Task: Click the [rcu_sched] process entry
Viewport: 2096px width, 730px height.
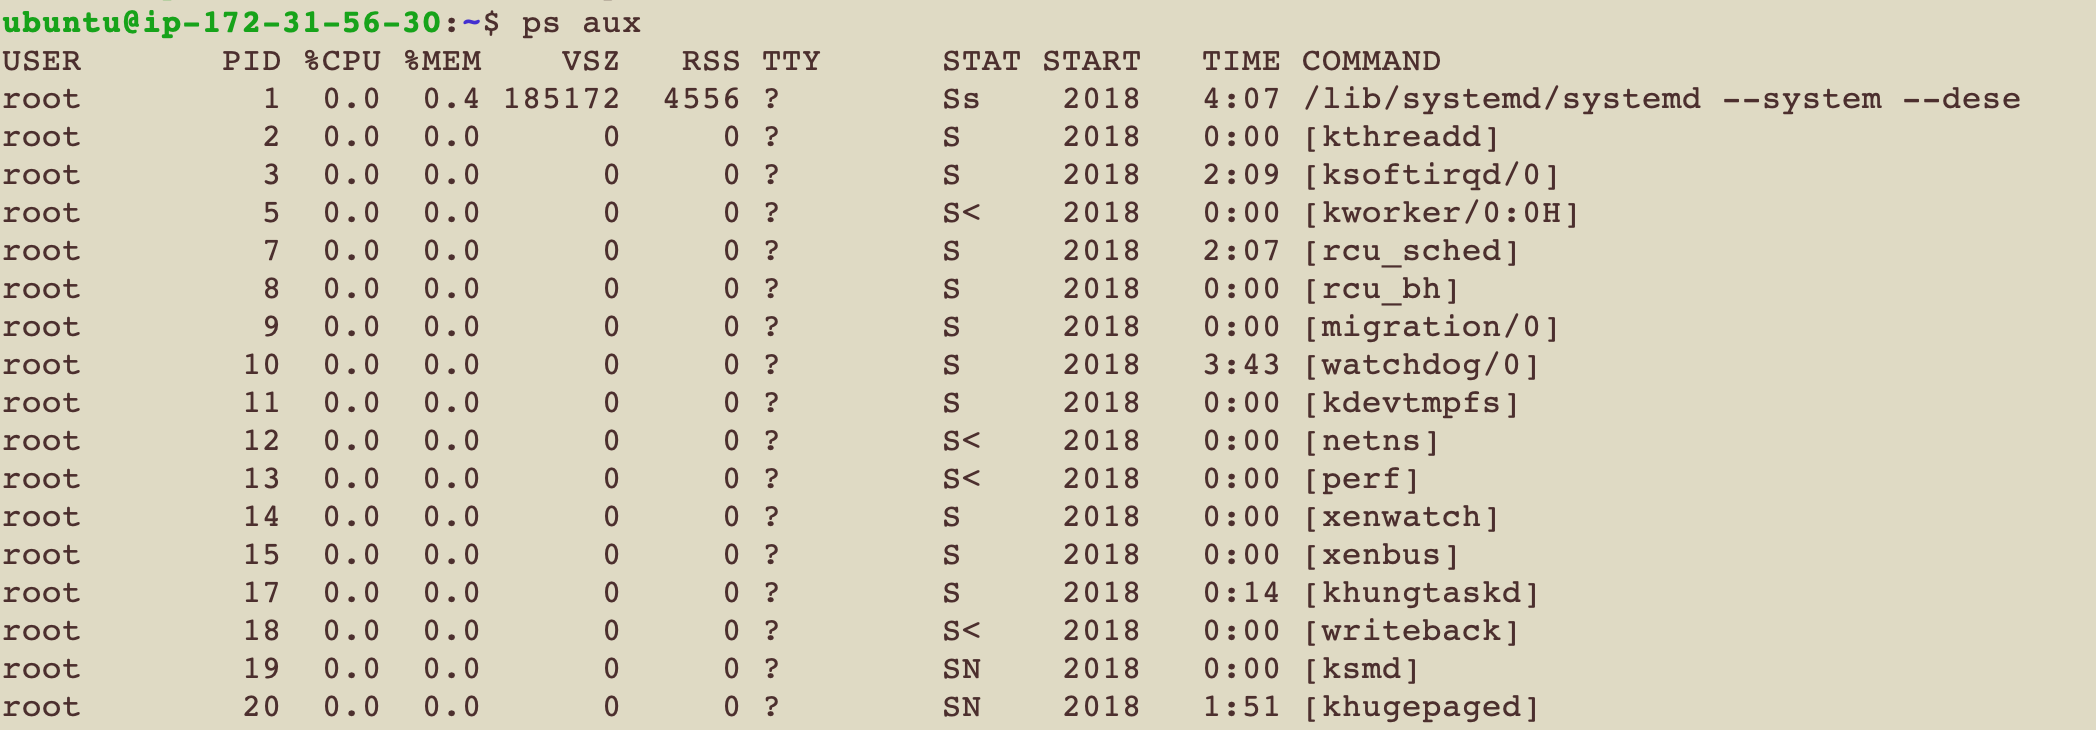Action: click(x=1411, y=251)
